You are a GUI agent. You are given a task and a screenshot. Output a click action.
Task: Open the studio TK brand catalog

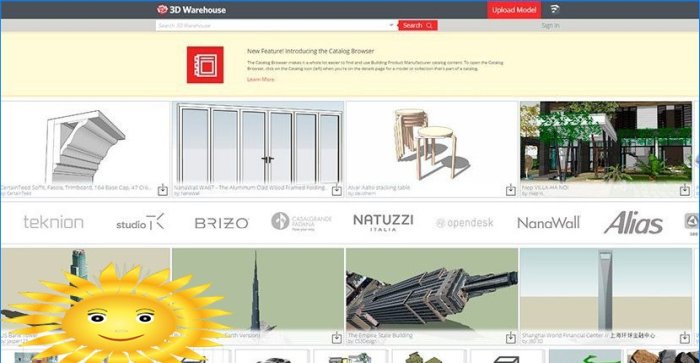[x=140, y=222]
